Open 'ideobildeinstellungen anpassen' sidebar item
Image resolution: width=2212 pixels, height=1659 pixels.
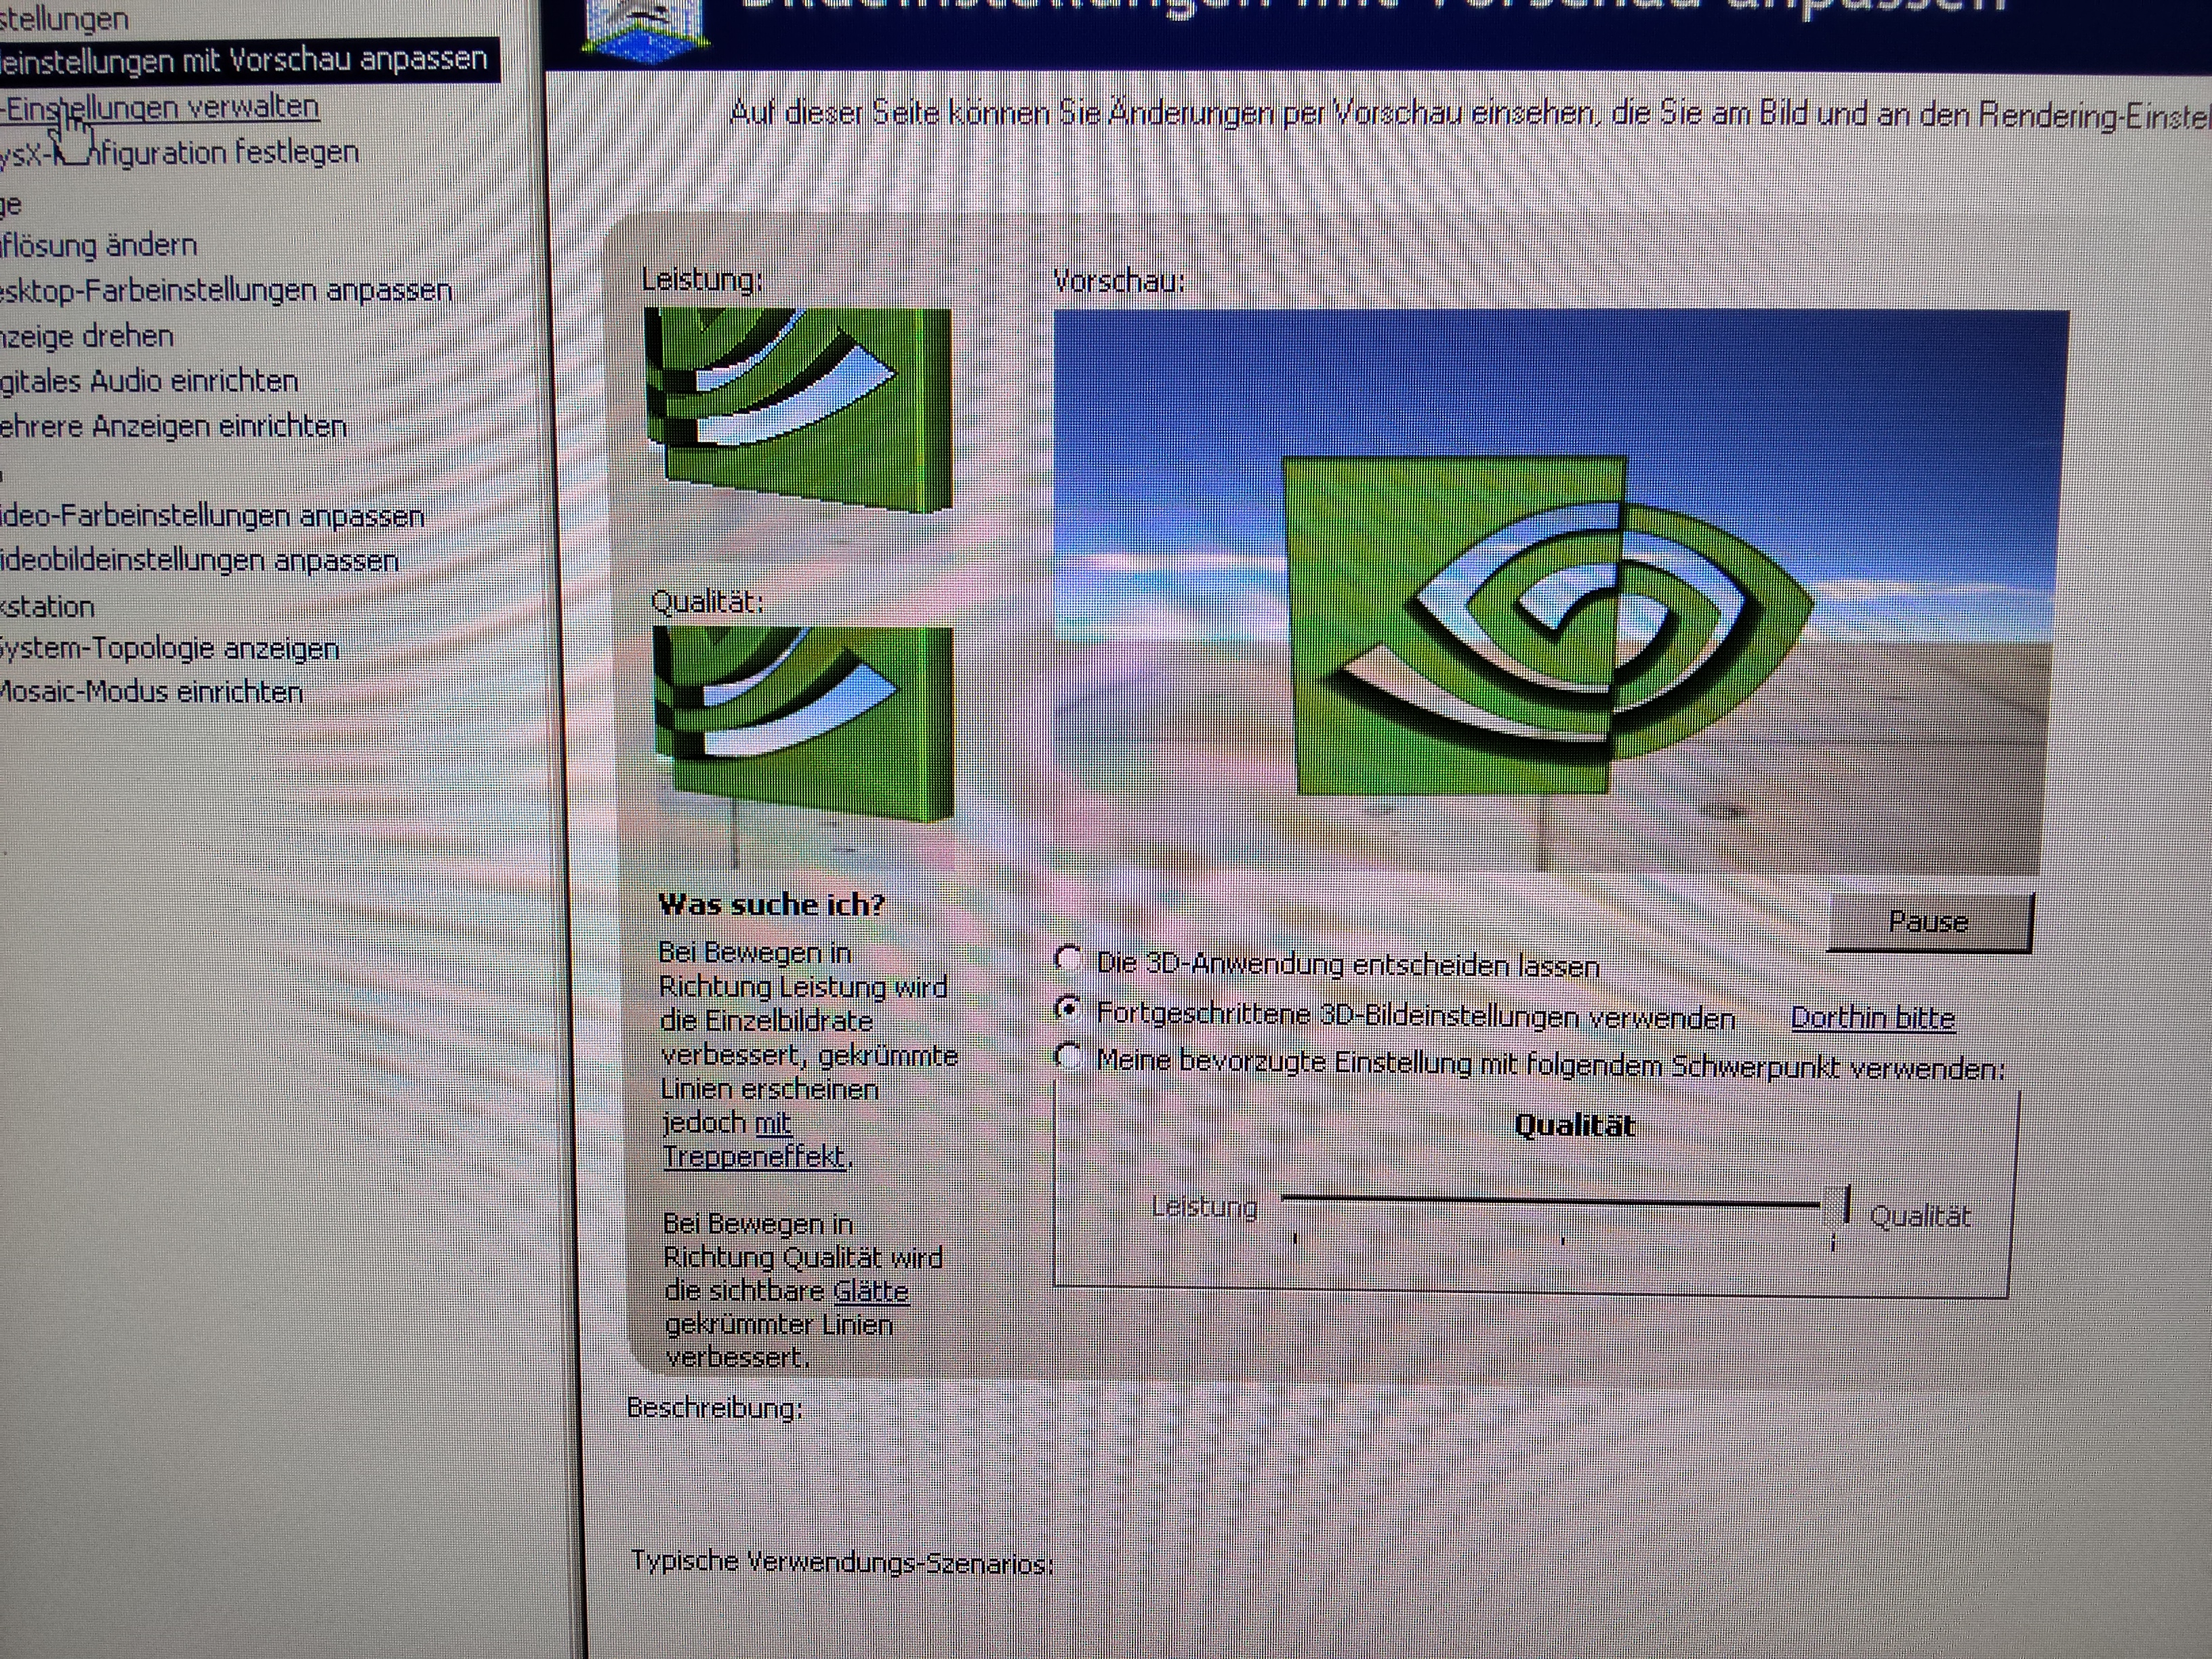click(199, 560)
